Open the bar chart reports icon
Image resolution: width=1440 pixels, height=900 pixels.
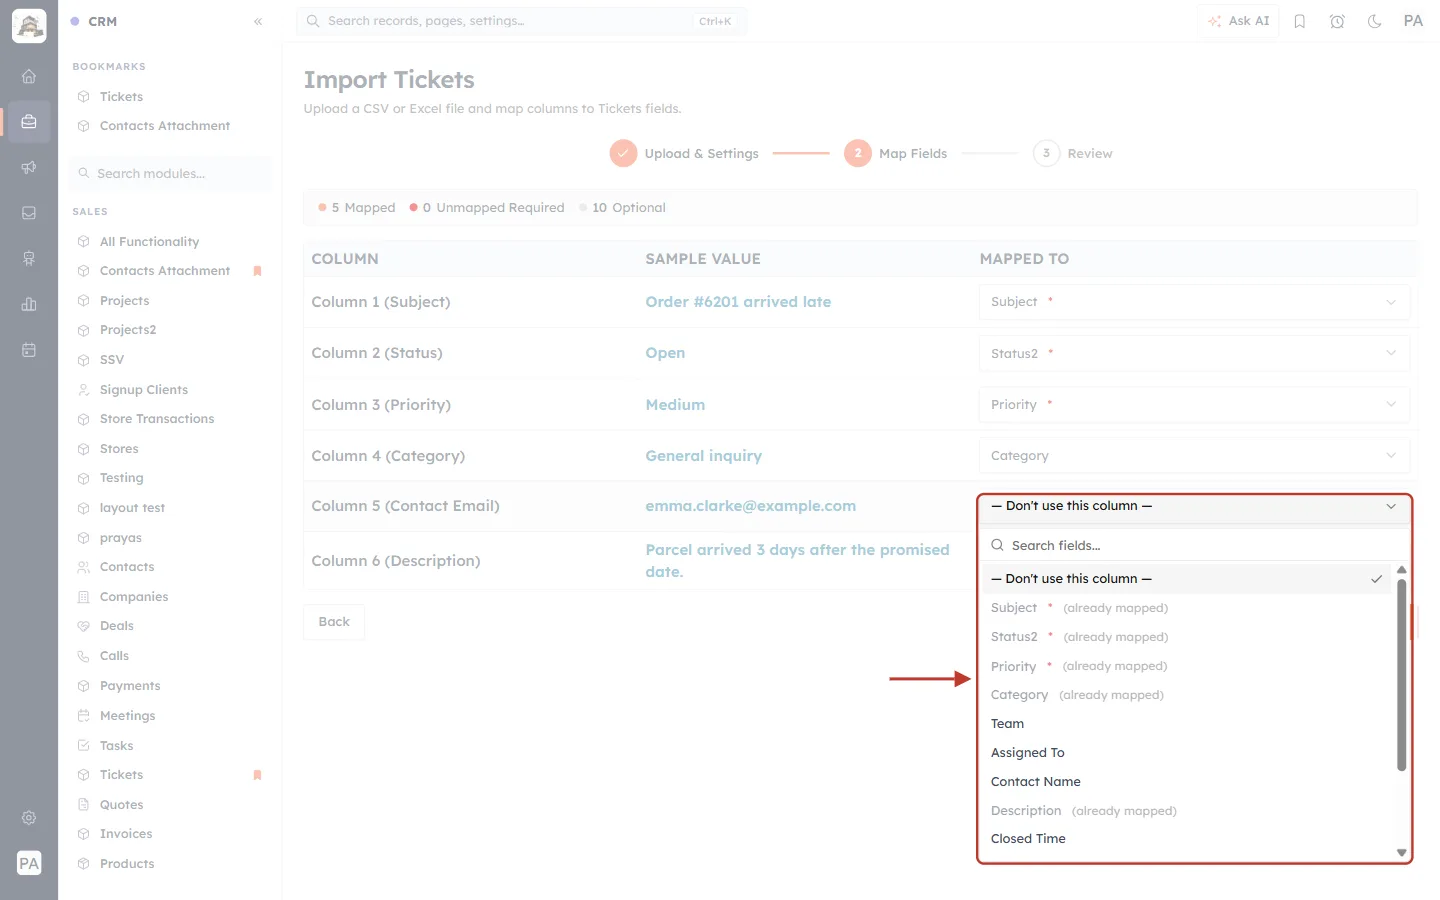click(x=29, y=304)
